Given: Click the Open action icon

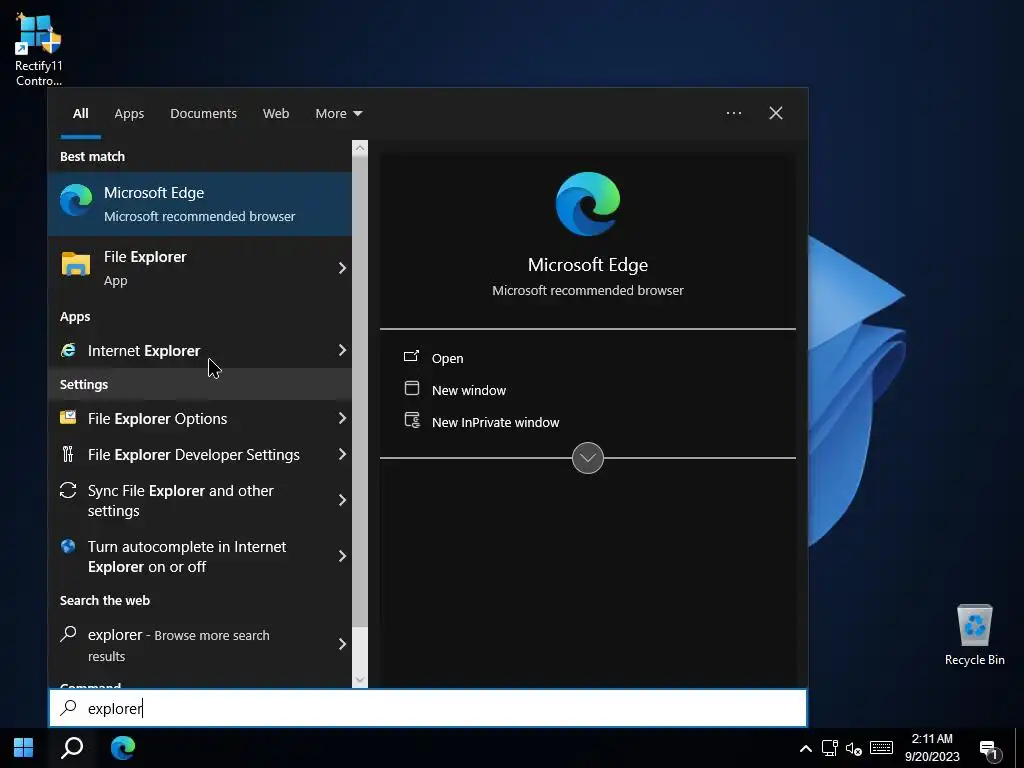Looking at the screenshot, I should [411, 357].
